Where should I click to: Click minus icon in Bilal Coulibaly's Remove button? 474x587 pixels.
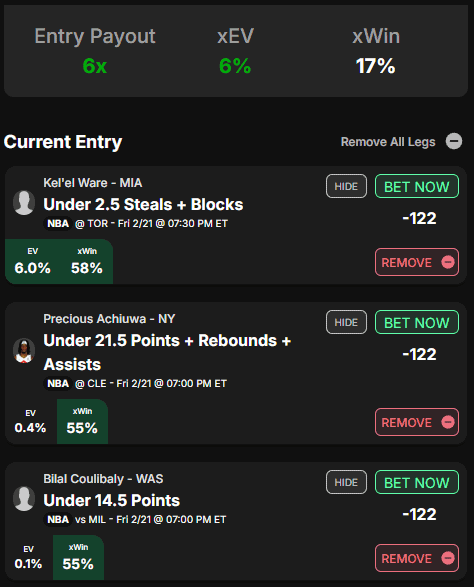(x=448, y=558)
